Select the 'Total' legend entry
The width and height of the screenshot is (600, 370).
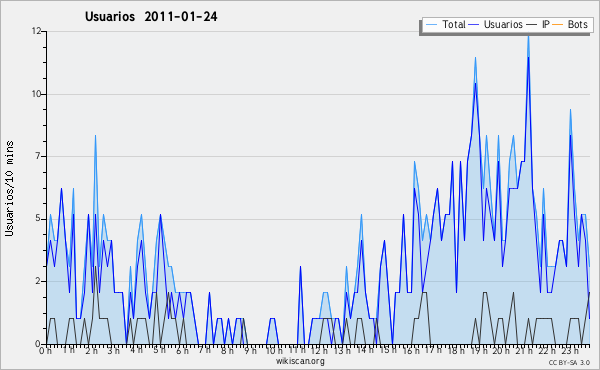(445, 24)
